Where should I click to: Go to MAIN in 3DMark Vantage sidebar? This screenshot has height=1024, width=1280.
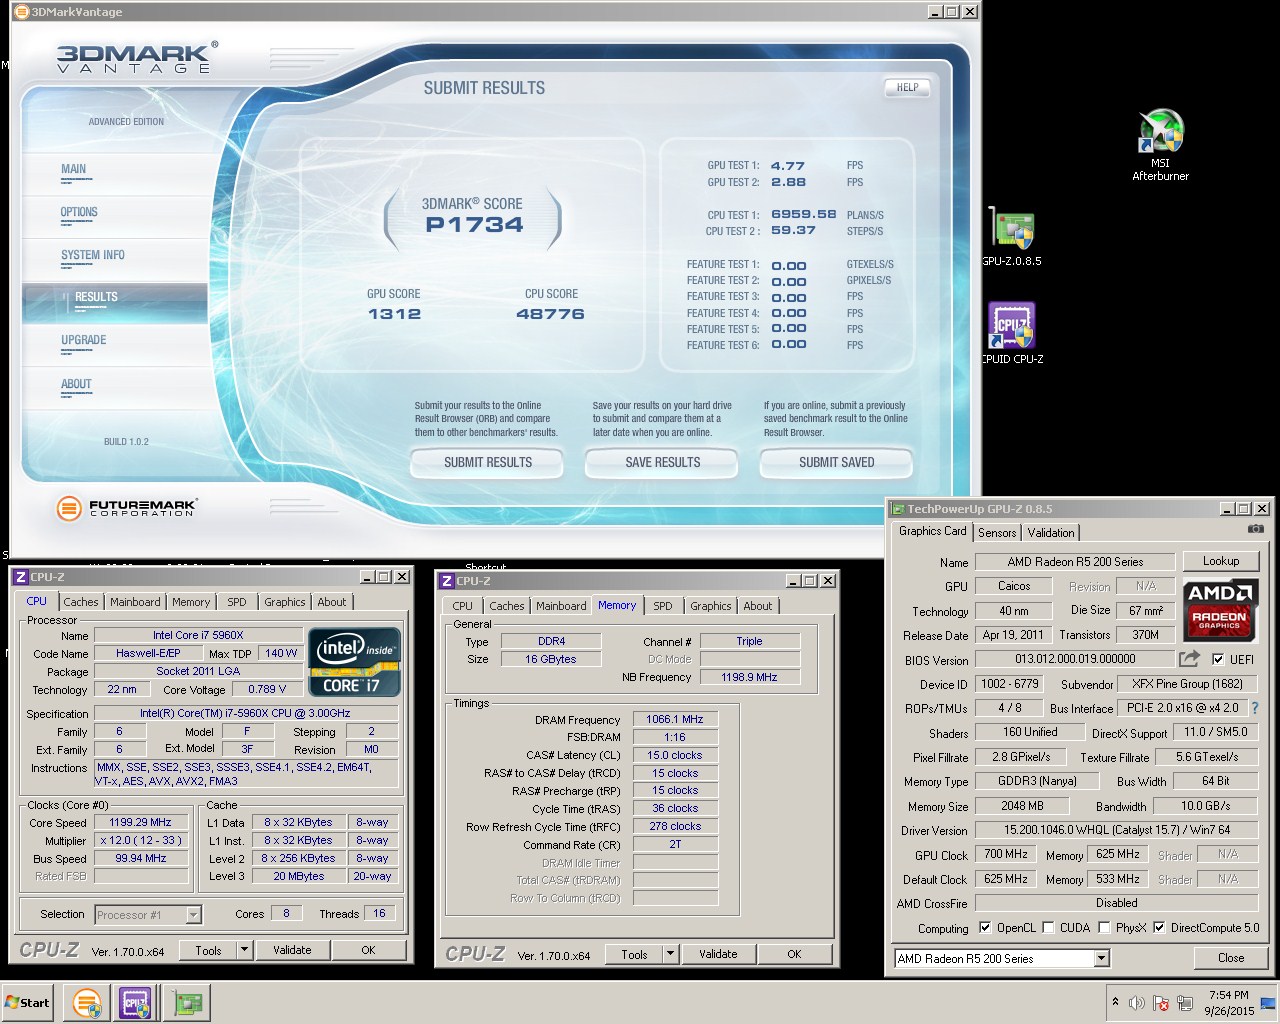click(x=74, y=169)
